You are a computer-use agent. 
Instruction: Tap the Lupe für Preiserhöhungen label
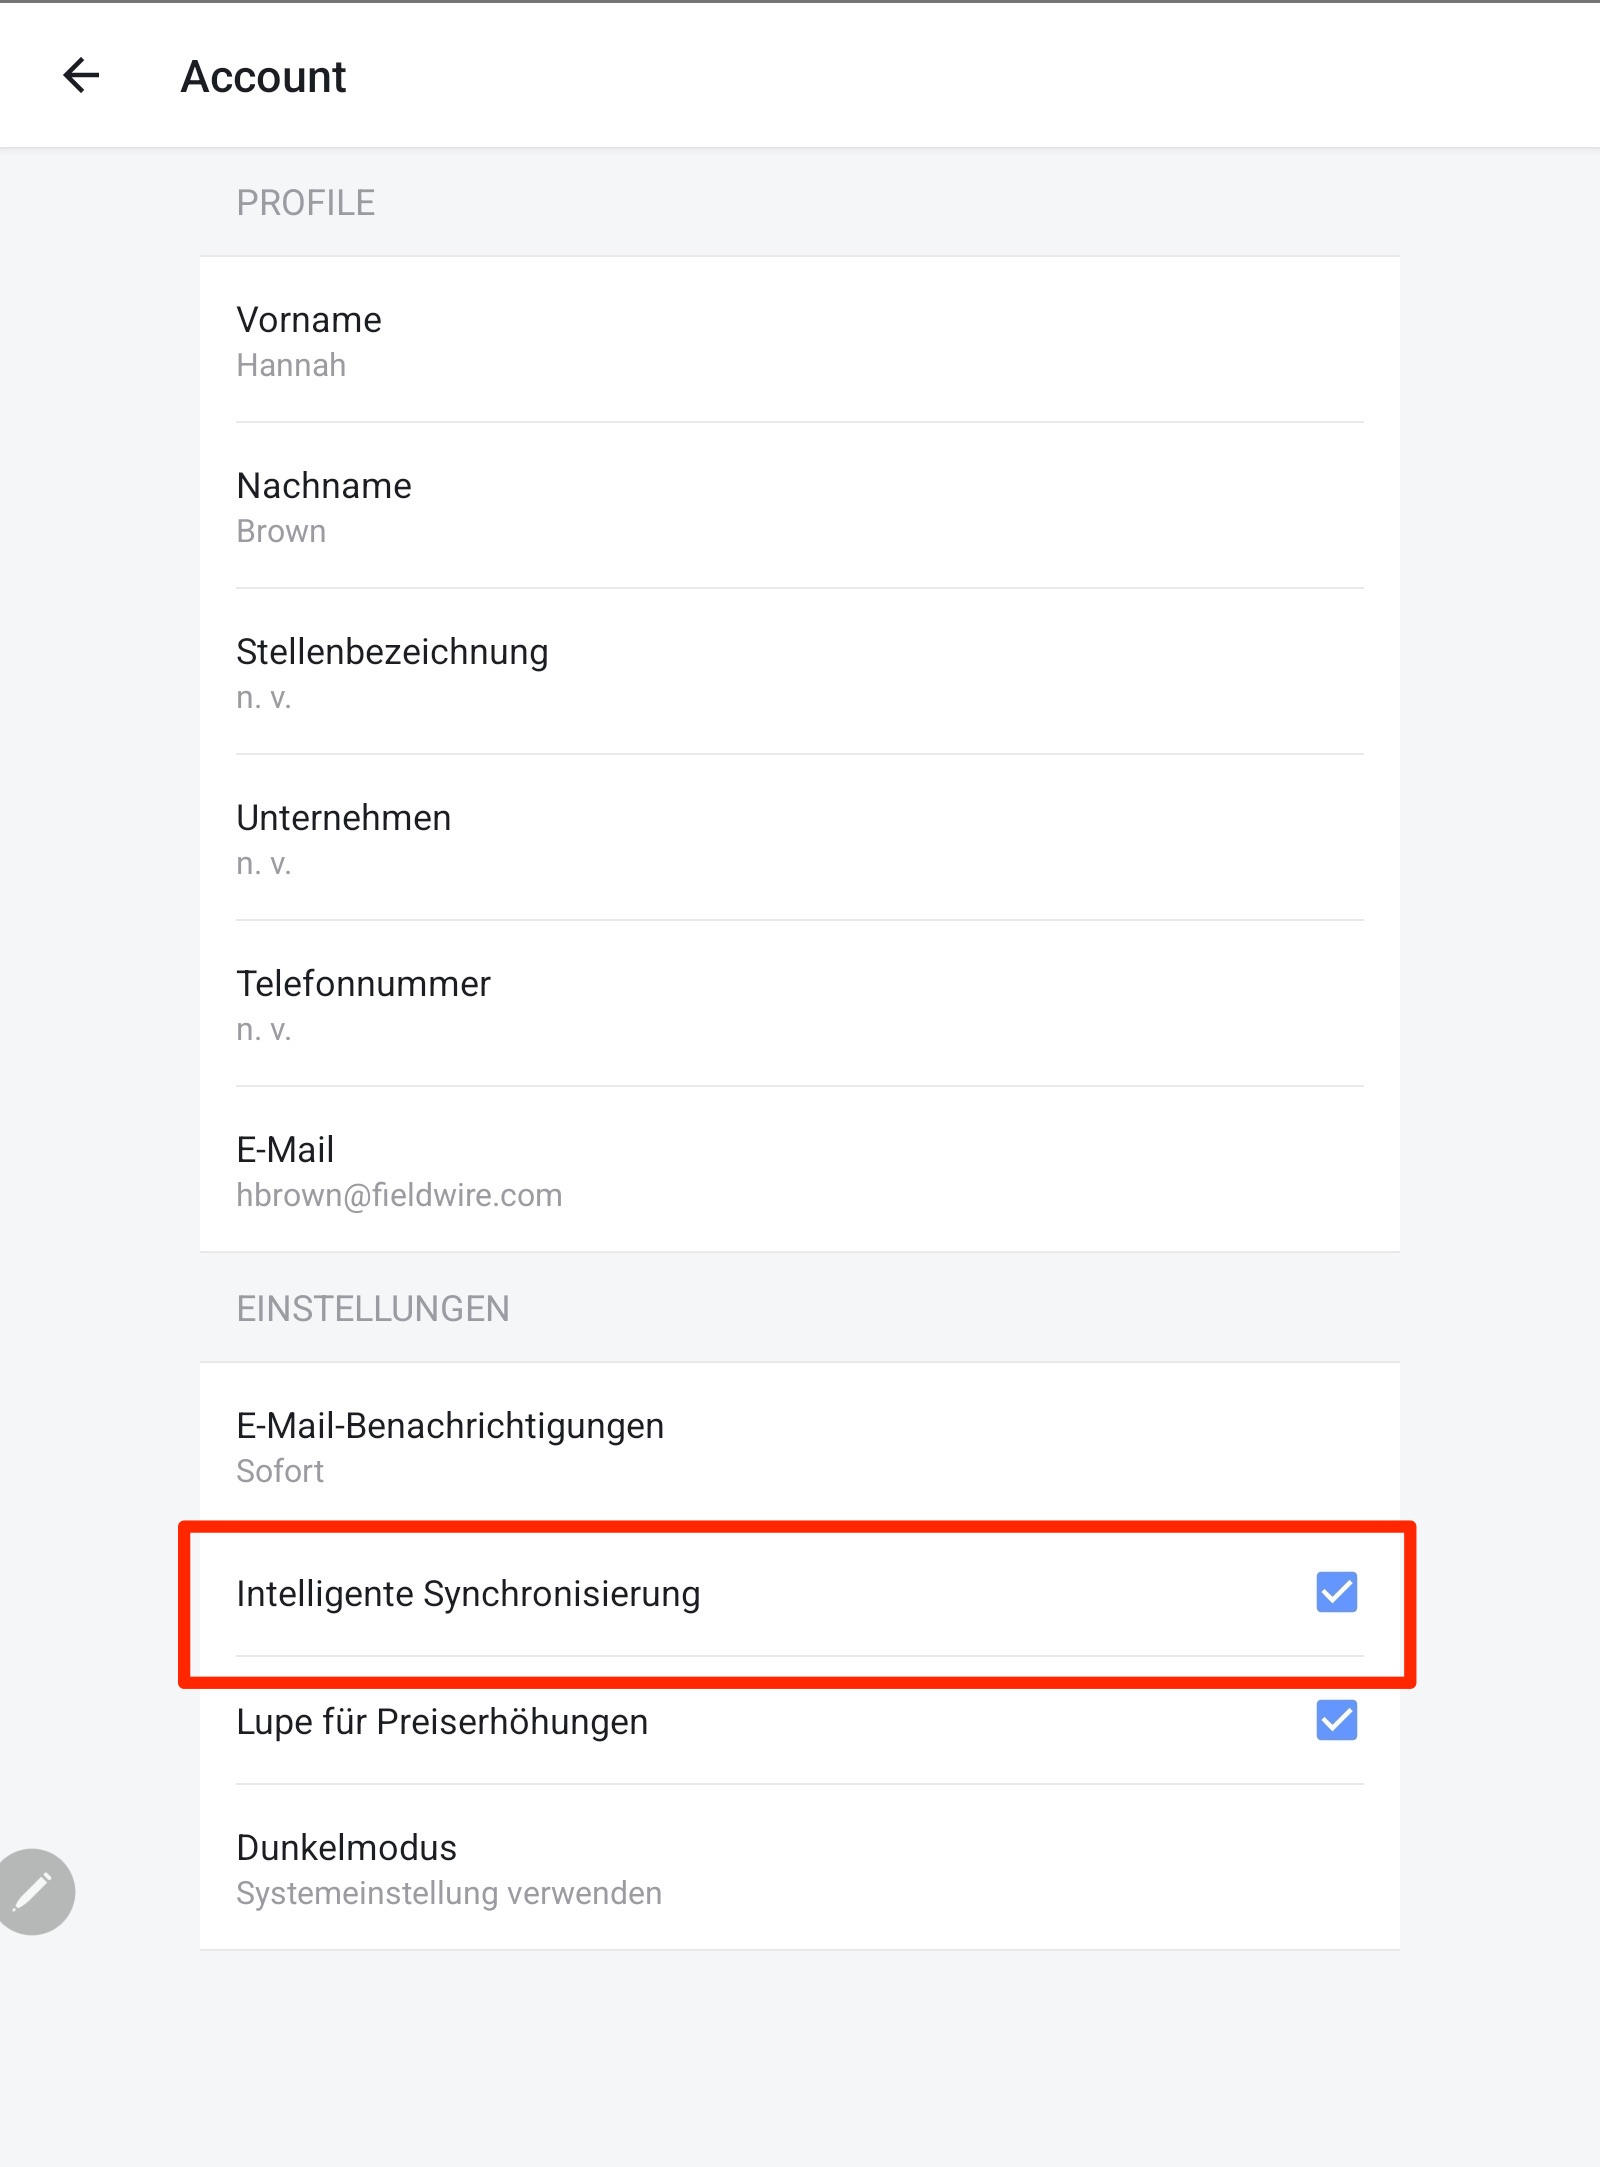pyautogui.click(x=442, y=1722)
